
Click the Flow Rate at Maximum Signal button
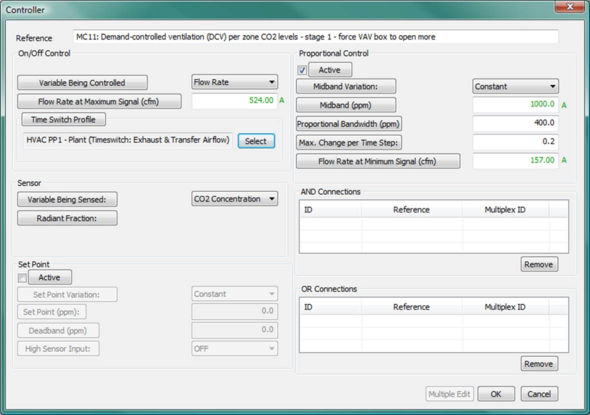pyautogui.click(x=99, y=102)
